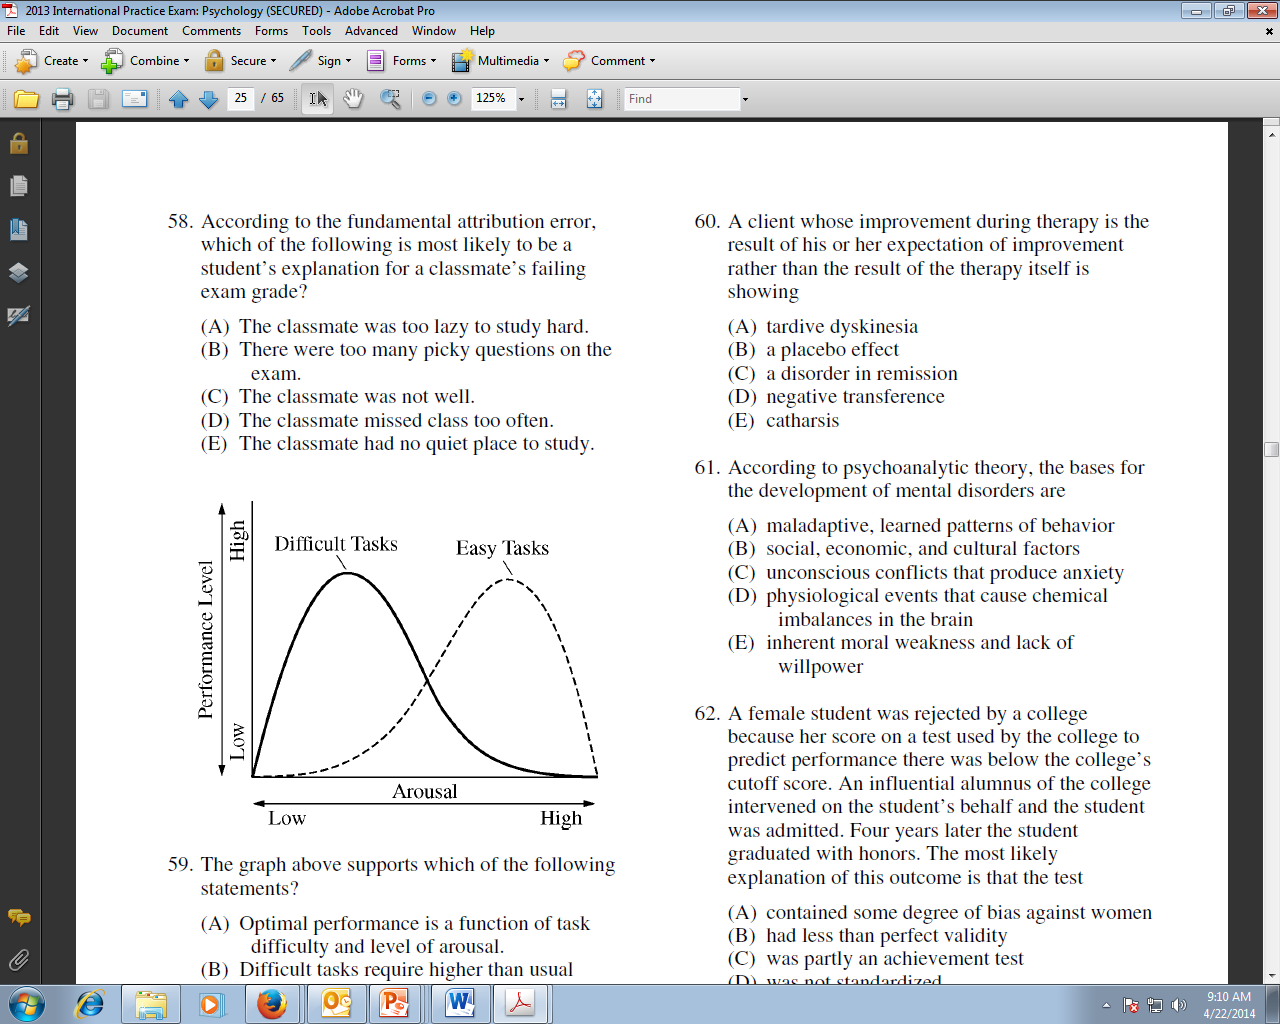Go to next page with down arrow
The width and height of the screenshot is (1280, 1024).
(209, 99)
